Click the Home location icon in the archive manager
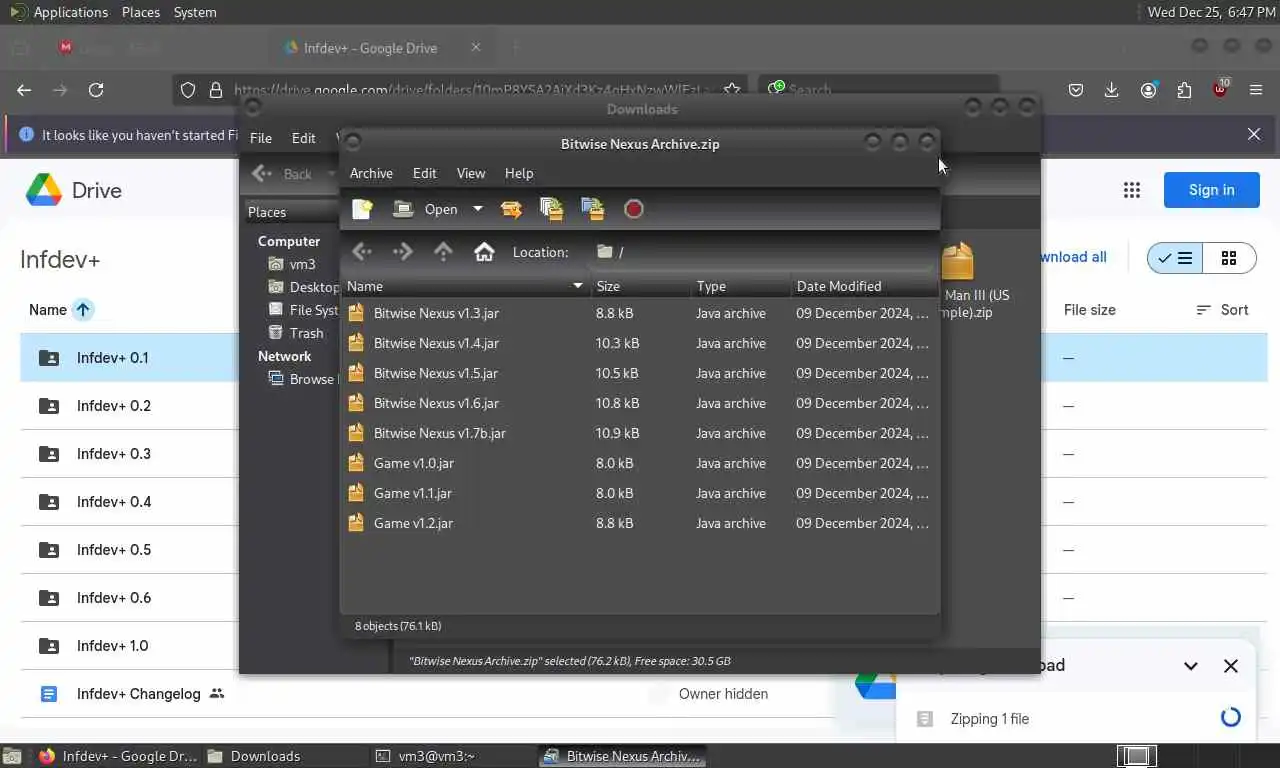Screen dimensions: 1280x768 point(484,252)
